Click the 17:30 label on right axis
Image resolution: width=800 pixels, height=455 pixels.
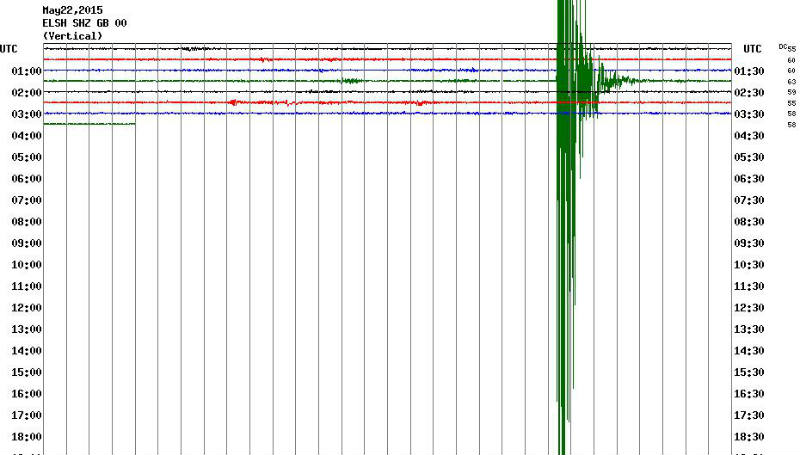point(750,415)
